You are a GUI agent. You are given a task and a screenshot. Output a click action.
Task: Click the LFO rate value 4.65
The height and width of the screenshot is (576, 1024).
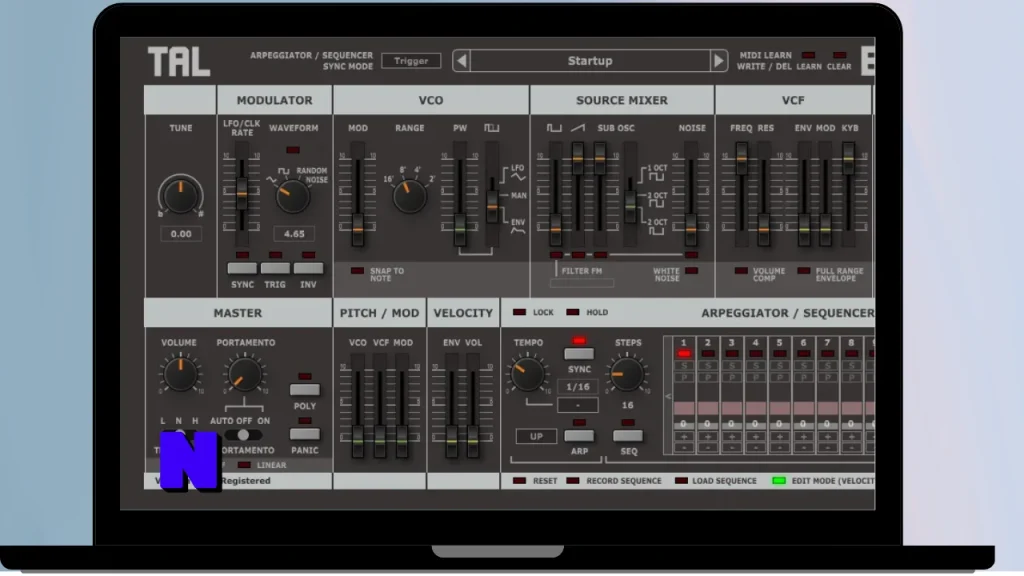pyautogui.click(x=294, y=234)
